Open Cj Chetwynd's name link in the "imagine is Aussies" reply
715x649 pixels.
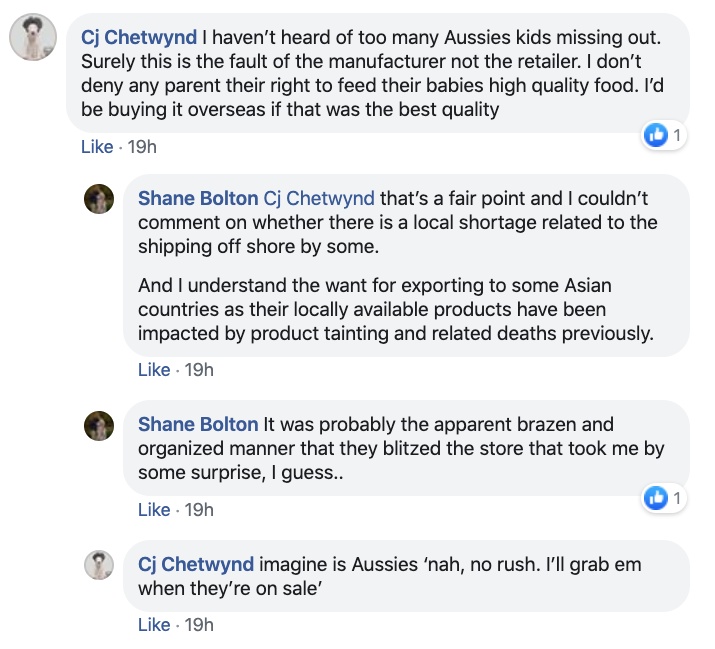coord(196,564)
